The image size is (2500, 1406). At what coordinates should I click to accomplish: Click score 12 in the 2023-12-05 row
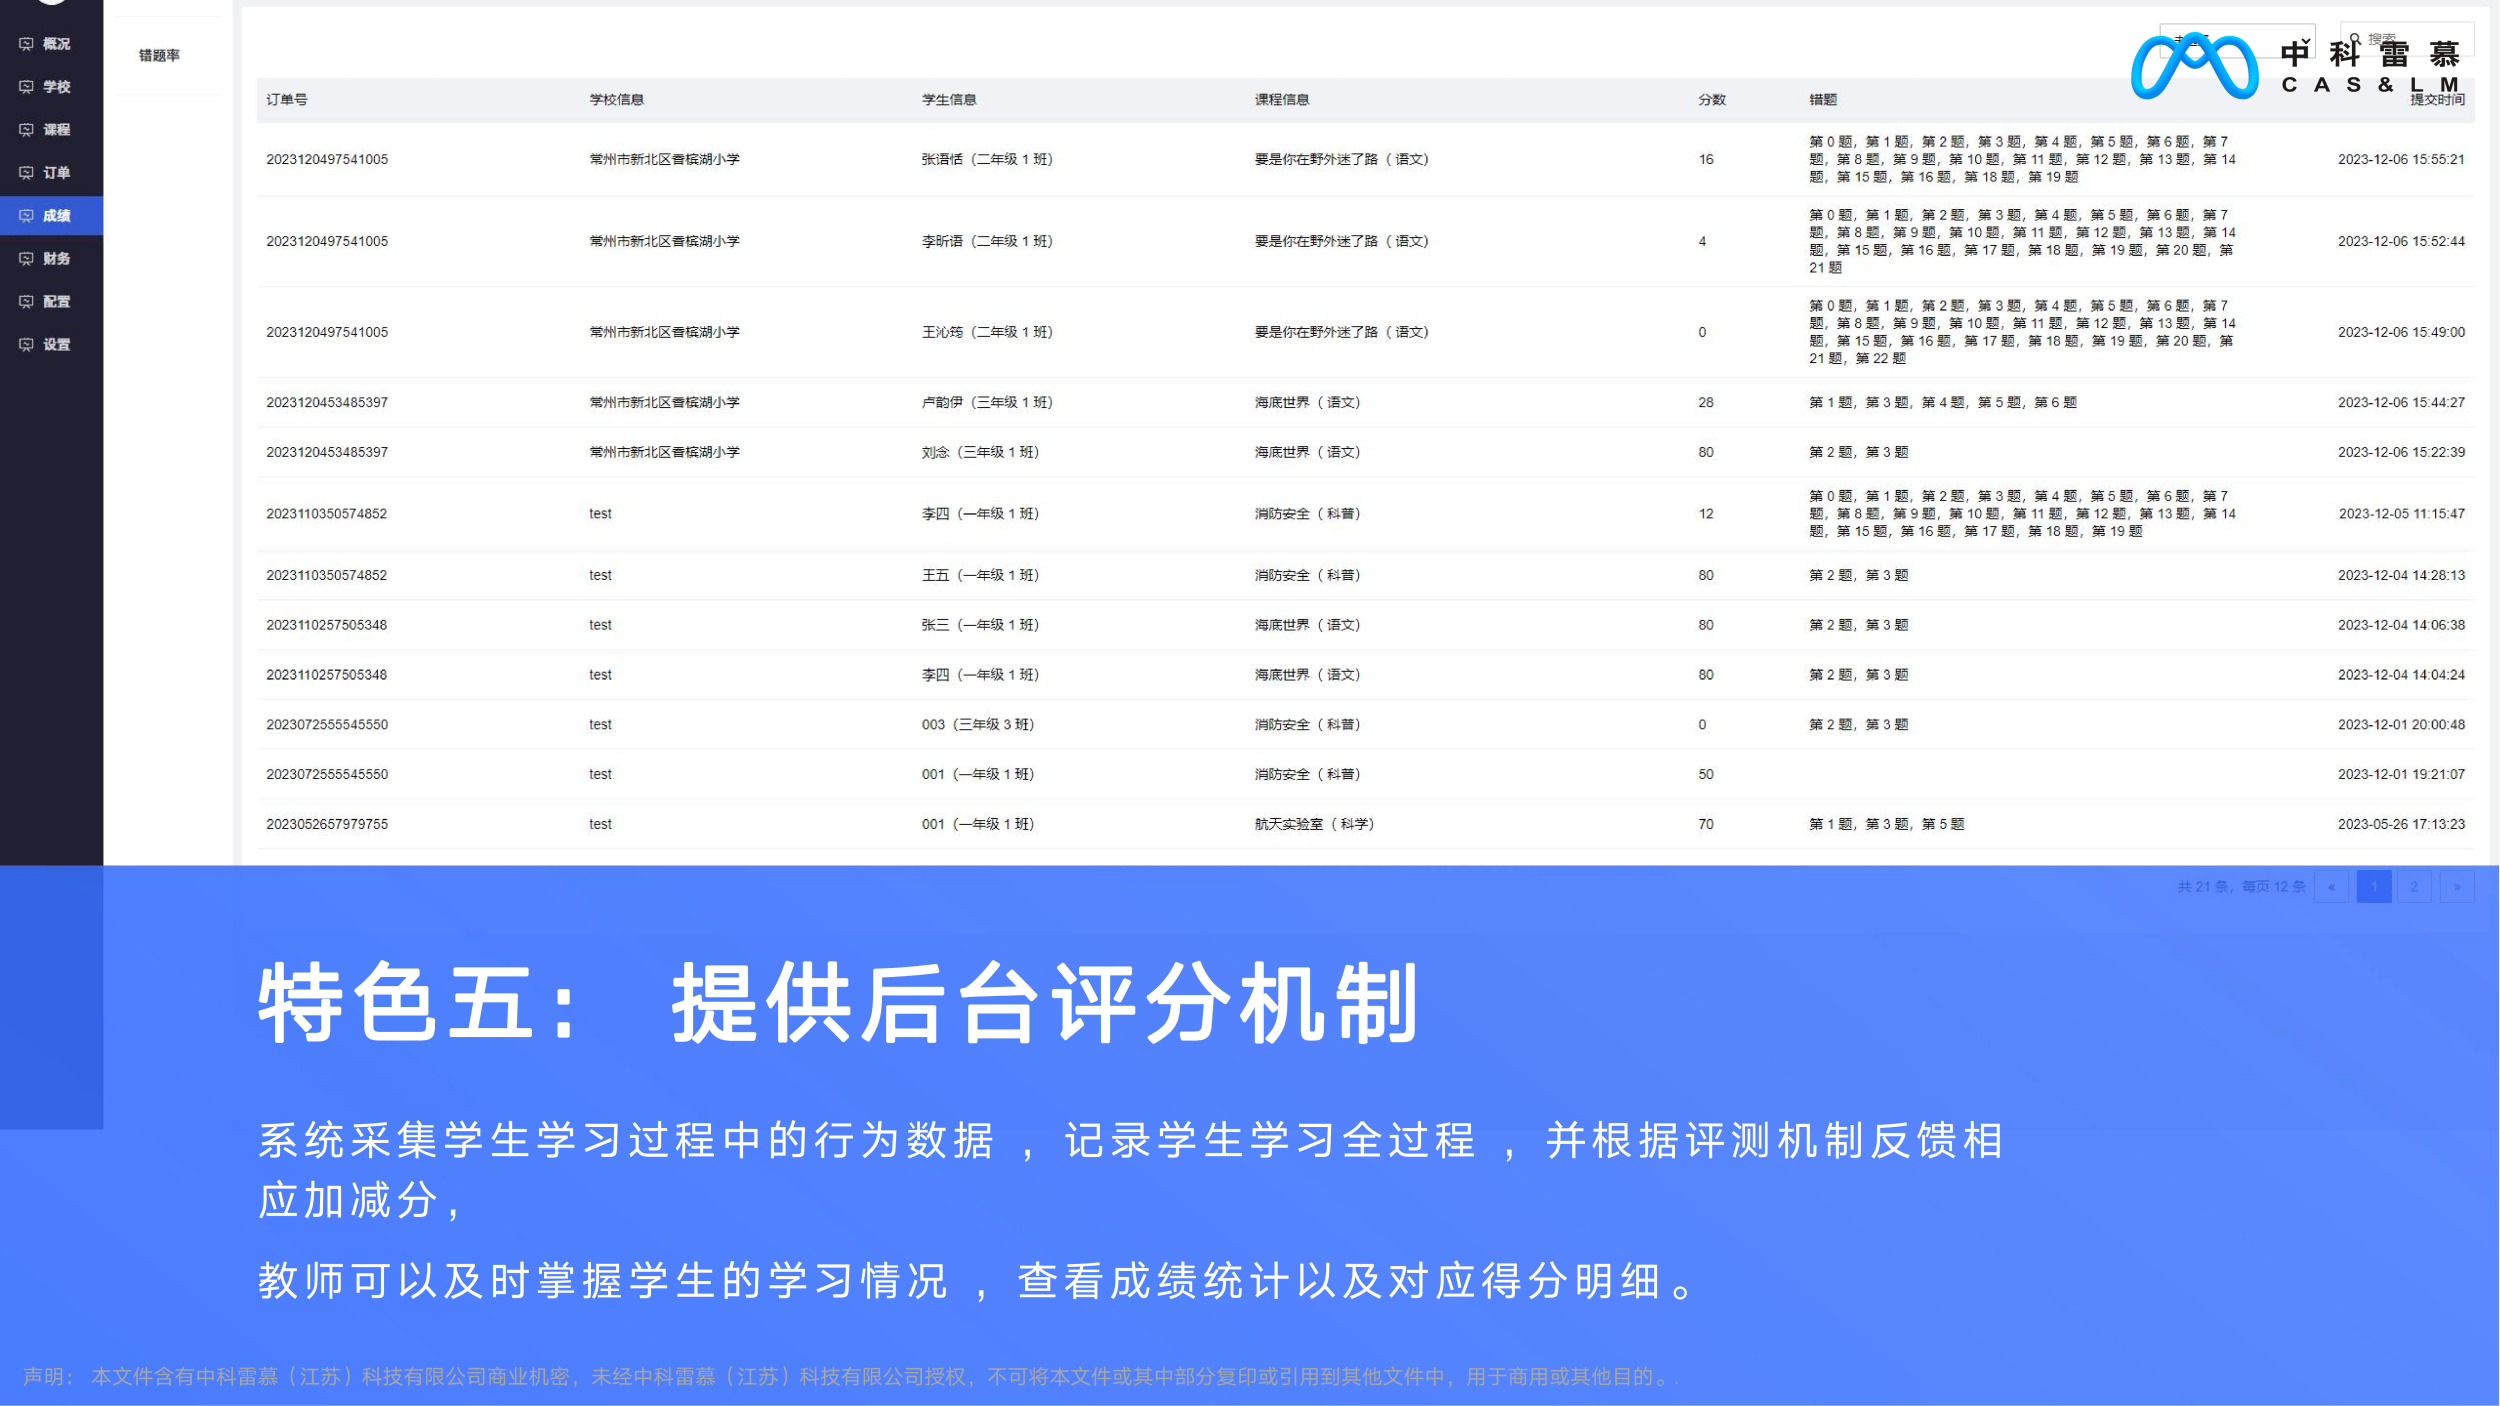[x=1706, y=514]
